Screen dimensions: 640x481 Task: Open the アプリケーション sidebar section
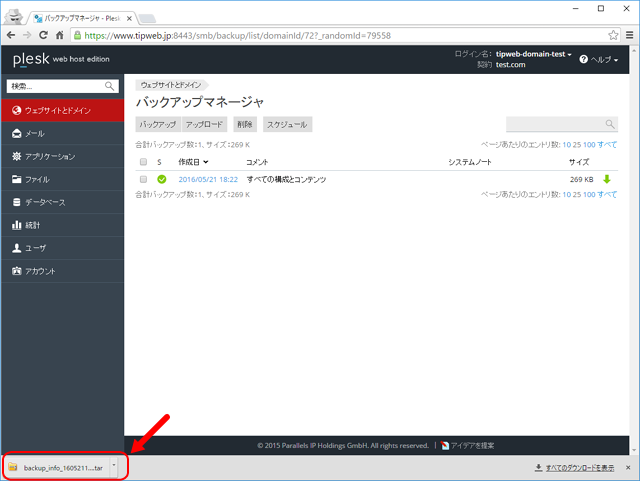point(62,156)
